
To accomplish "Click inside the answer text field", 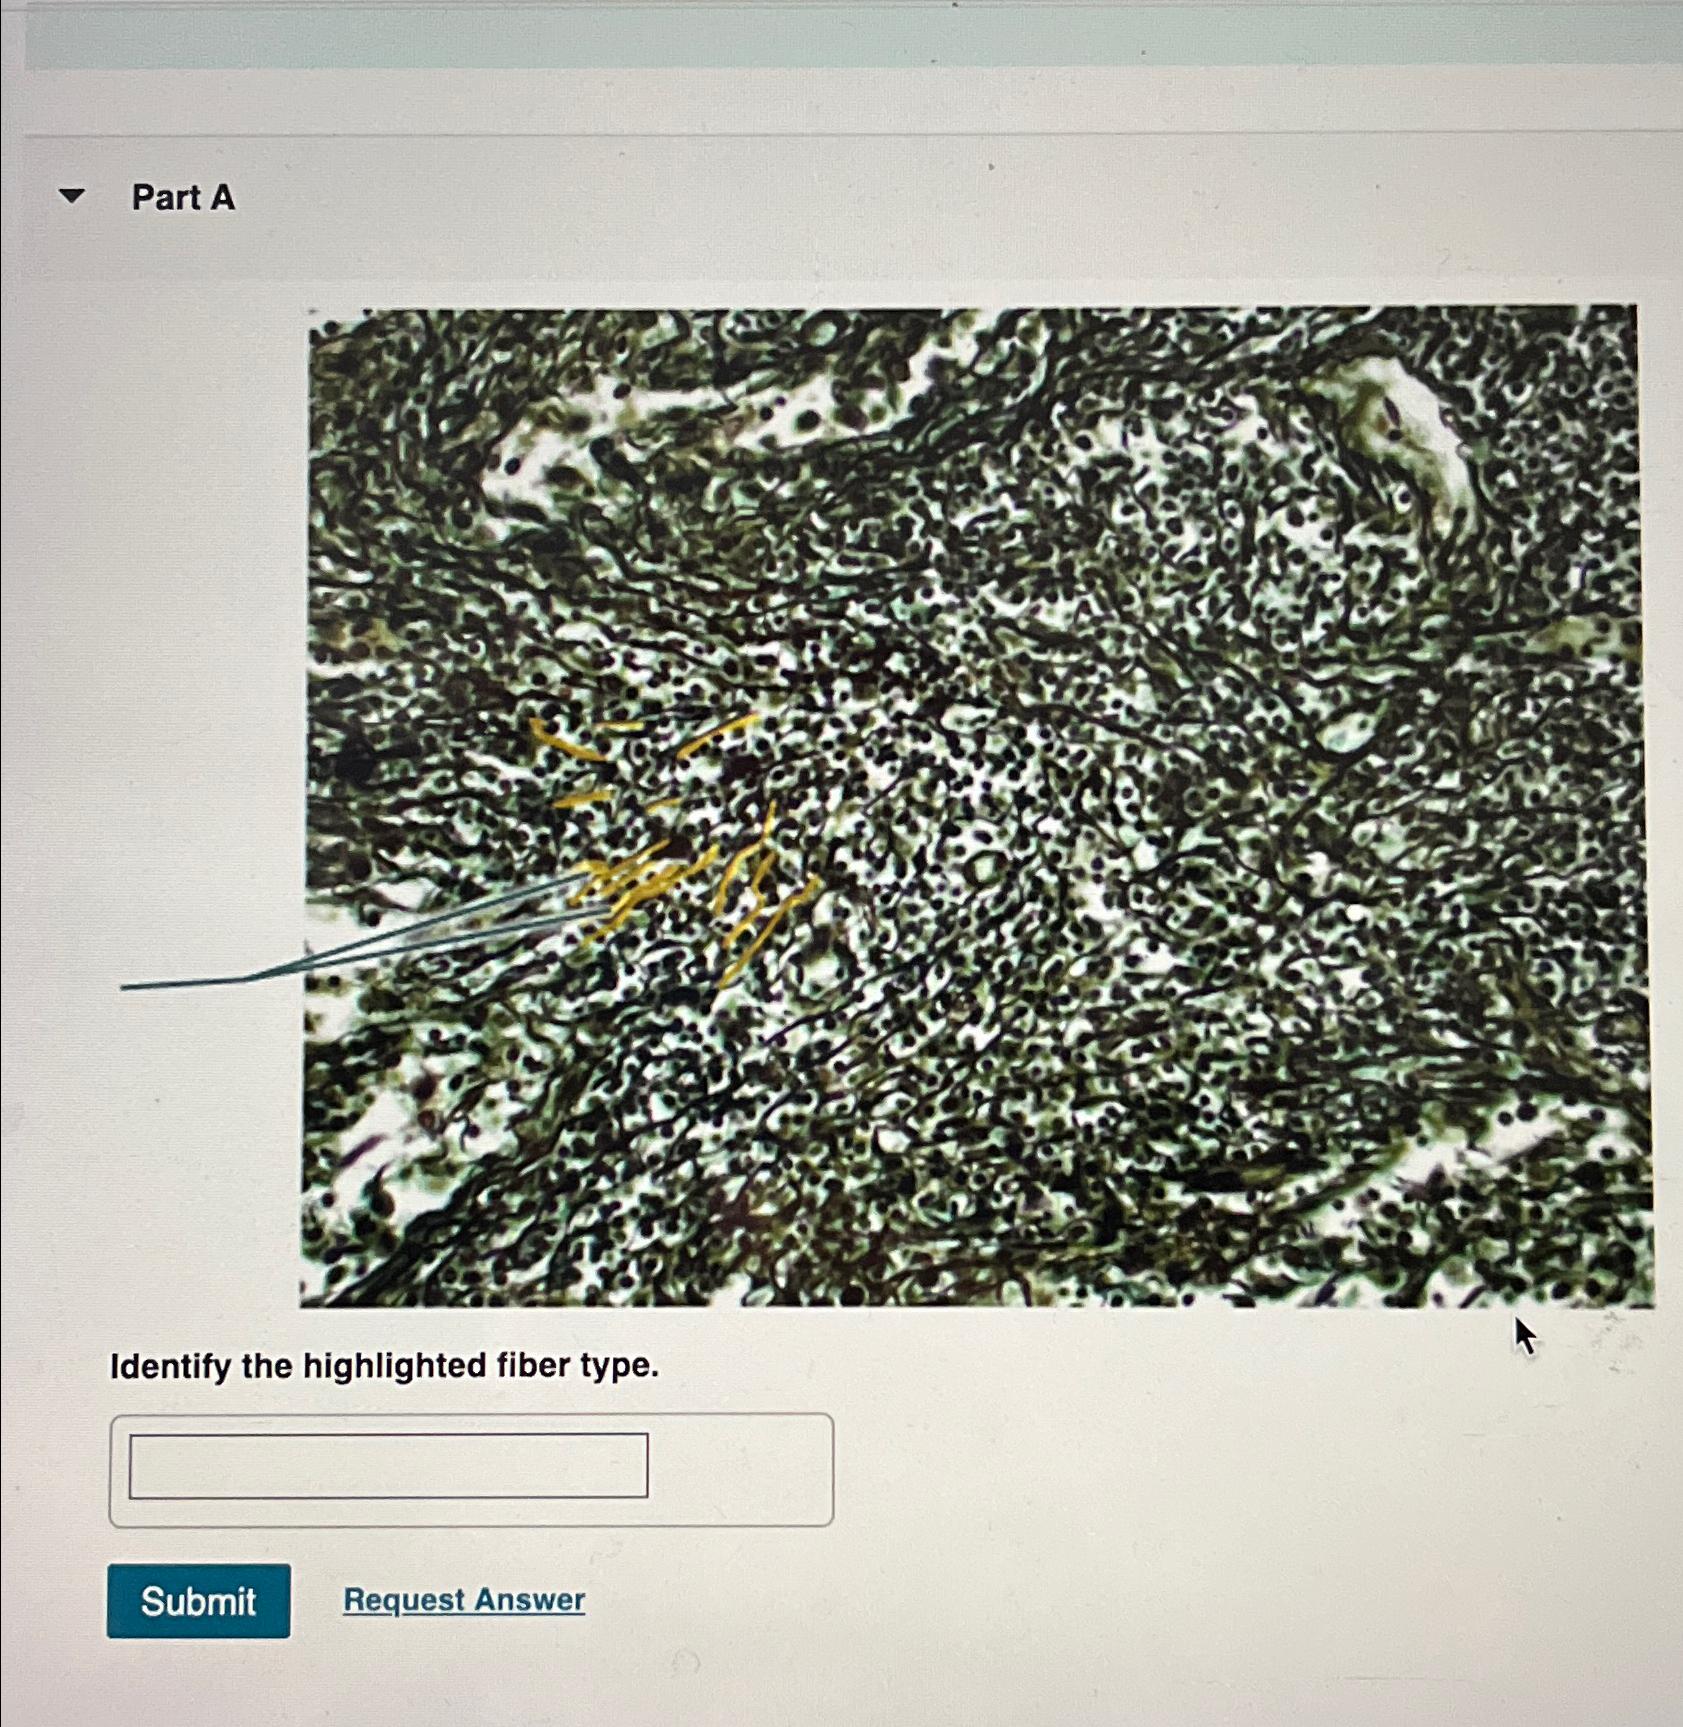I will (388, 1465).
